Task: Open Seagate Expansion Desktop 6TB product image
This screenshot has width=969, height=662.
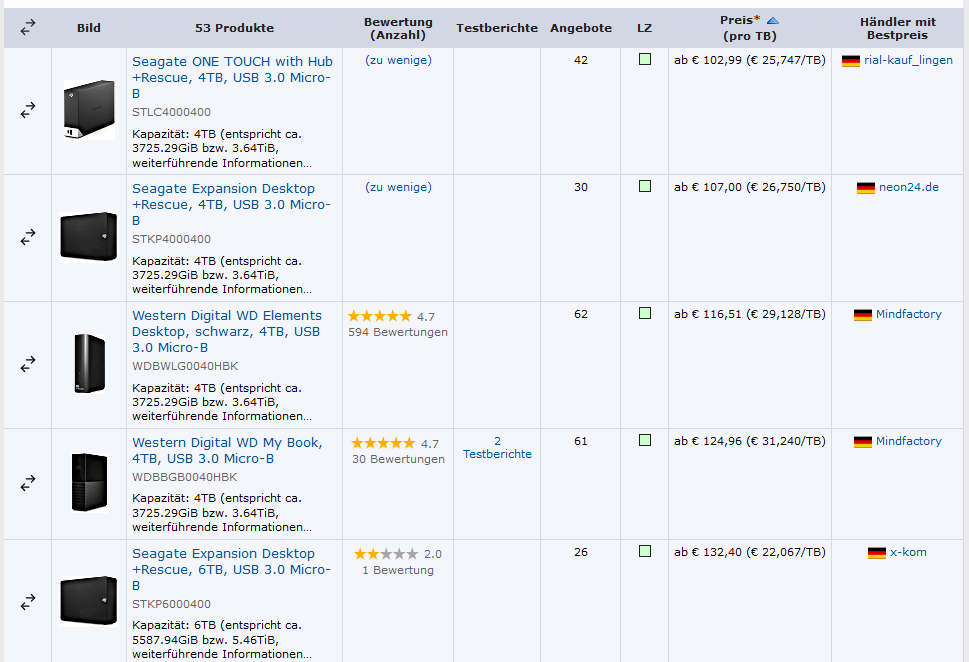Action: coord(88,601)
